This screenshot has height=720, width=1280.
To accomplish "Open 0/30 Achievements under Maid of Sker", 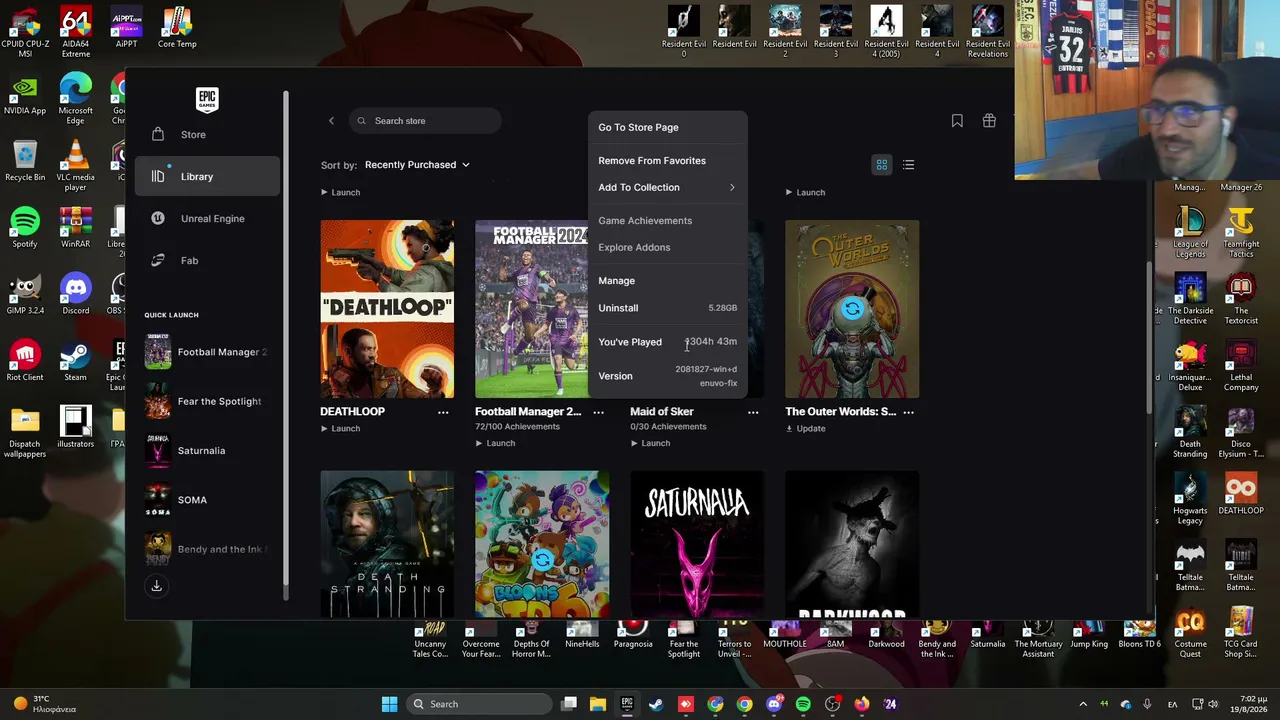I will (x=668, y=427).
